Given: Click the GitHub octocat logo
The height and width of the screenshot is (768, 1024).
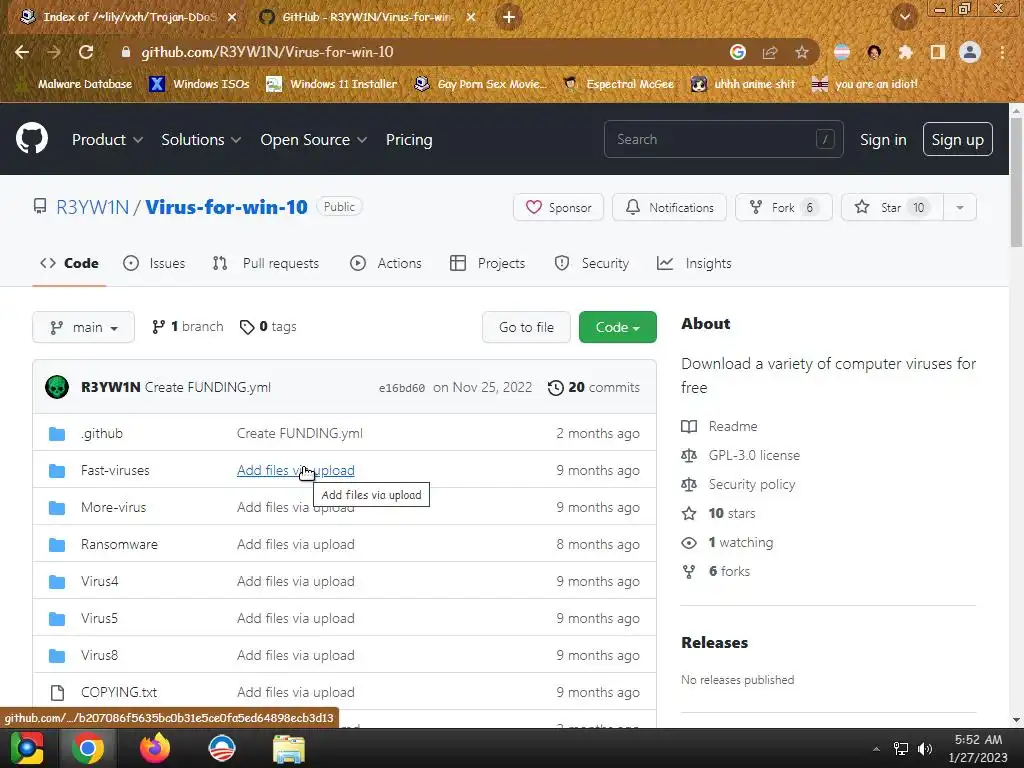Looking at the screenshot, I should click(32, 138).
